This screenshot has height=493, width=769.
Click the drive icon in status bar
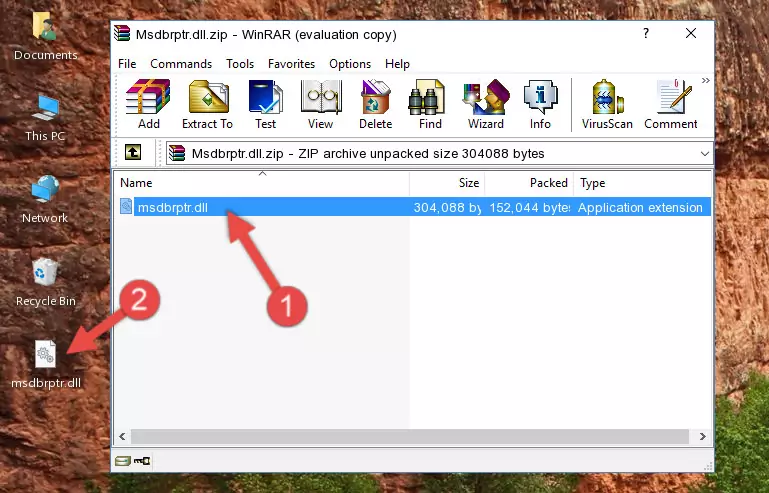pos(123,461)
